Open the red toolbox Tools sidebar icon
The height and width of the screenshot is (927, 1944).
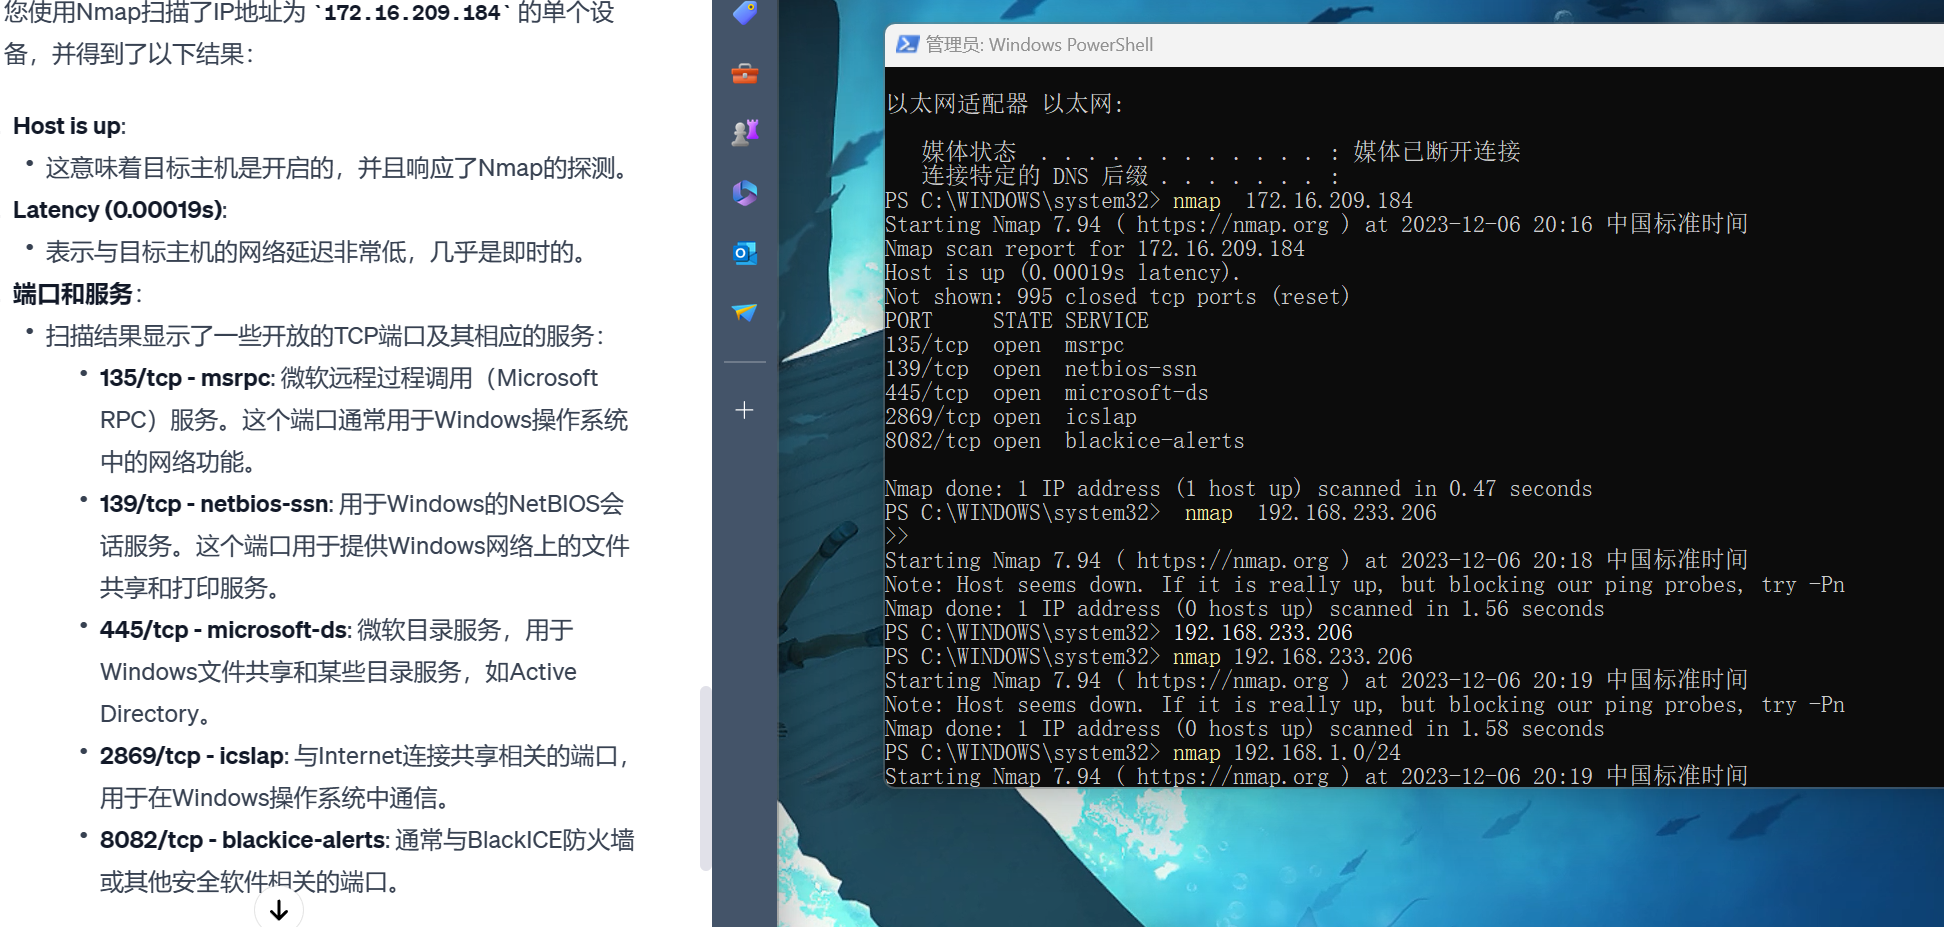click(745, 73)
